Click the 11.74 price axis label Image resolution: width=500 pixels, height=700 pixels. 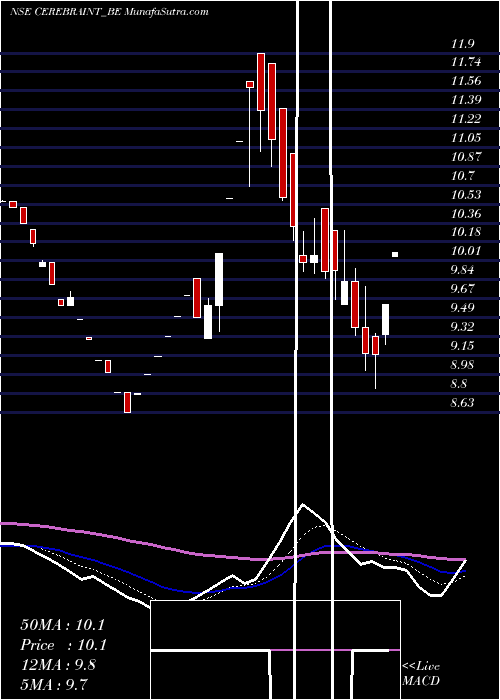[x=466, y=62]
